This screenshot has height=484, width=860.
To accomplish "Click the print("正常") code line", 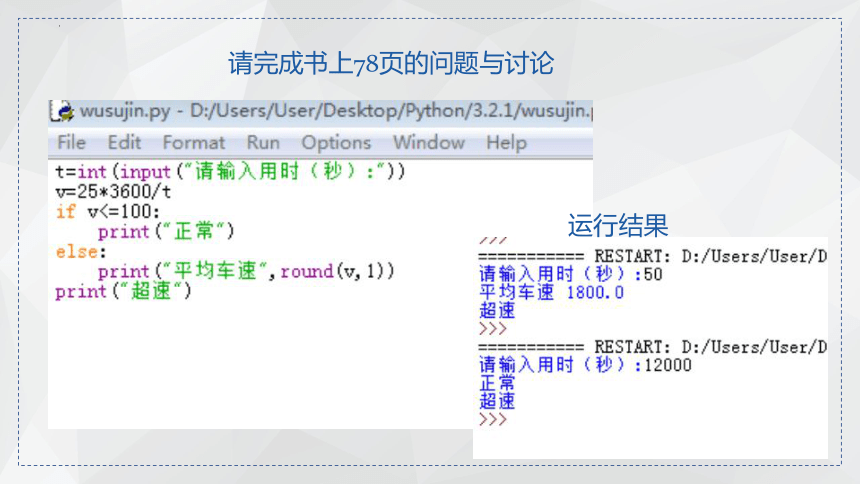I will click(166, 232).
